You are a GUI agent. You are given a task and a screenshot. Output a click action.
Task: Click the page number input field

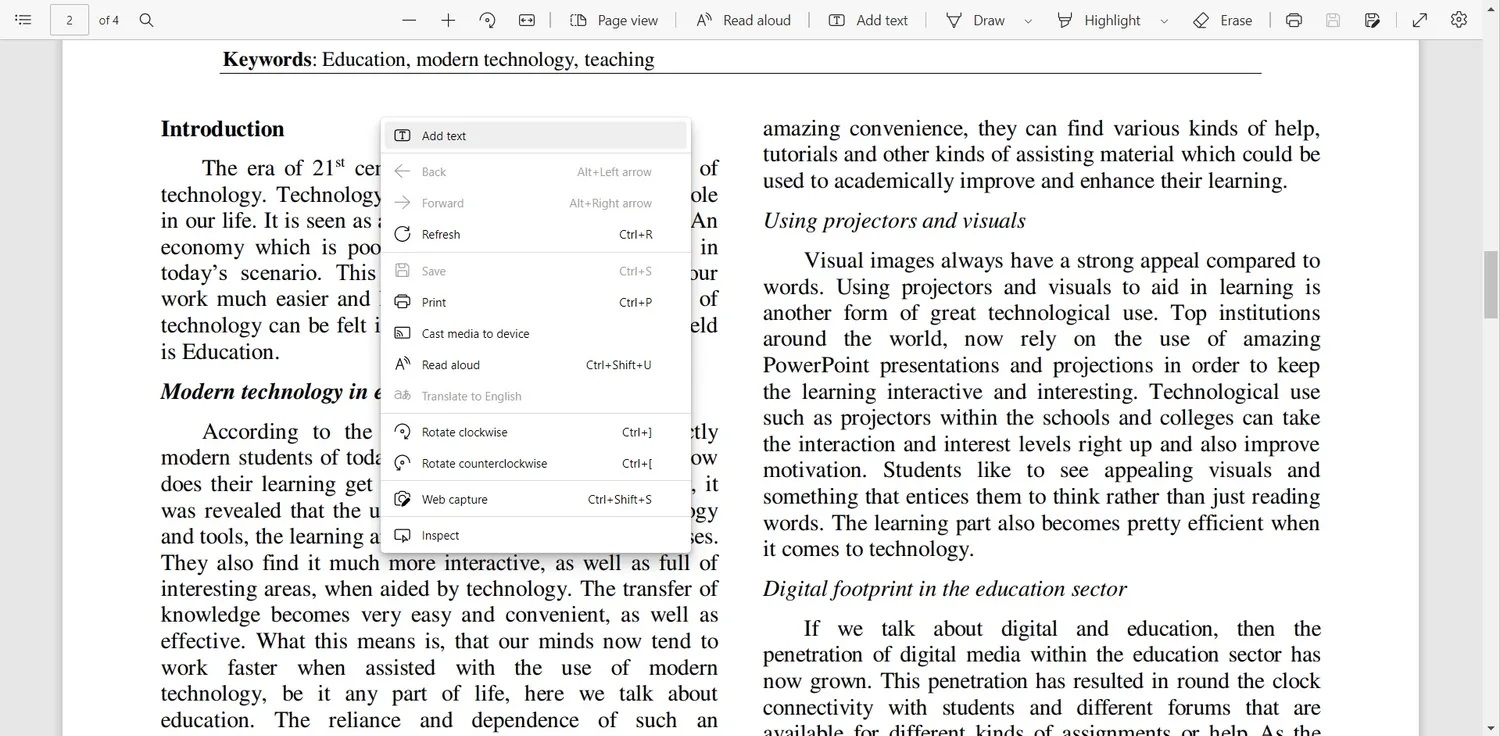pyautogui.click(x=69, y=20)
